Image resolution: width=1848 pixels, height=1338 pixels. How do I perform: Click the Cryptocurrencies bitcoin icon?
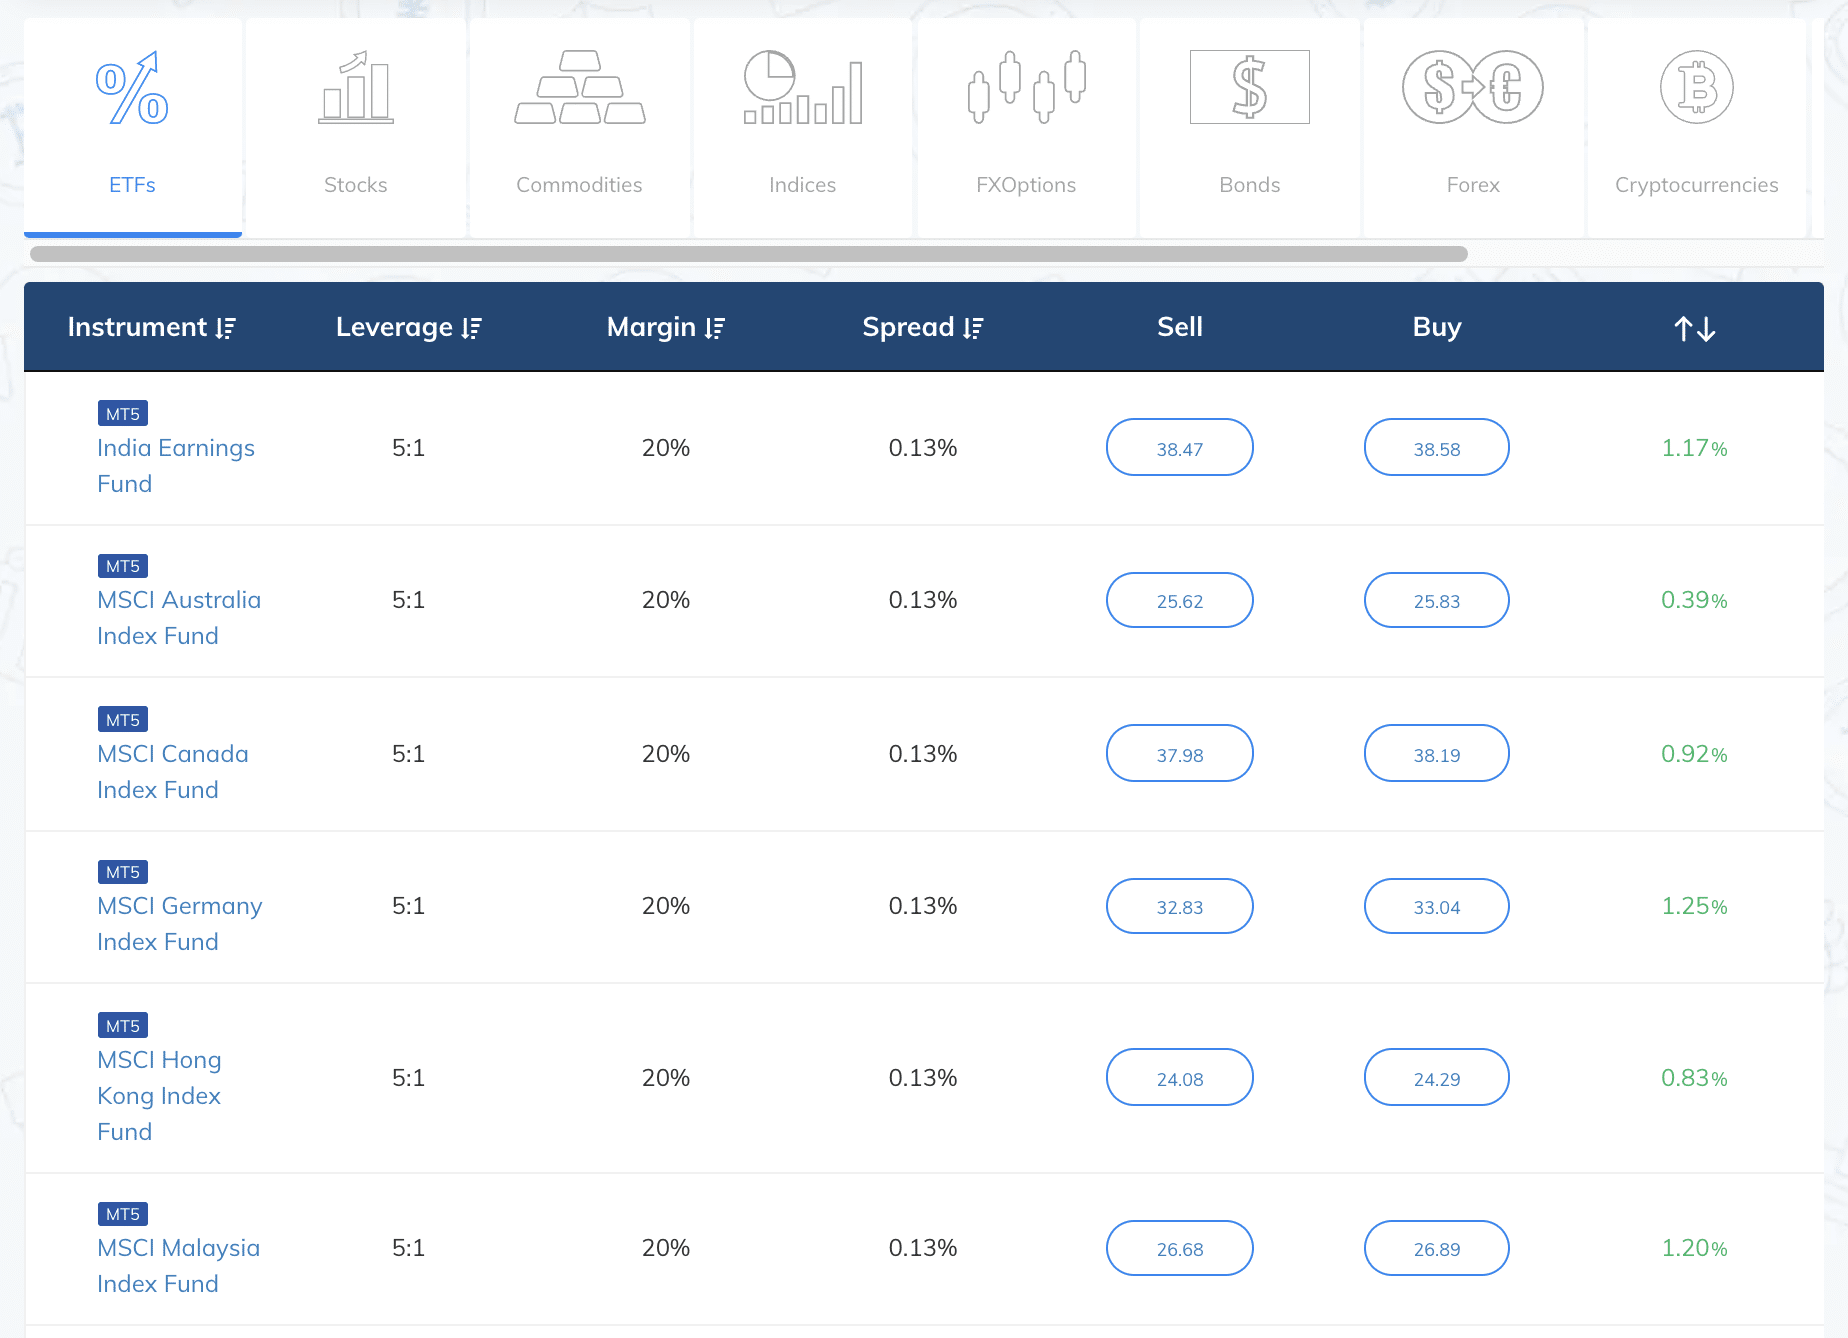(1697, 88)
